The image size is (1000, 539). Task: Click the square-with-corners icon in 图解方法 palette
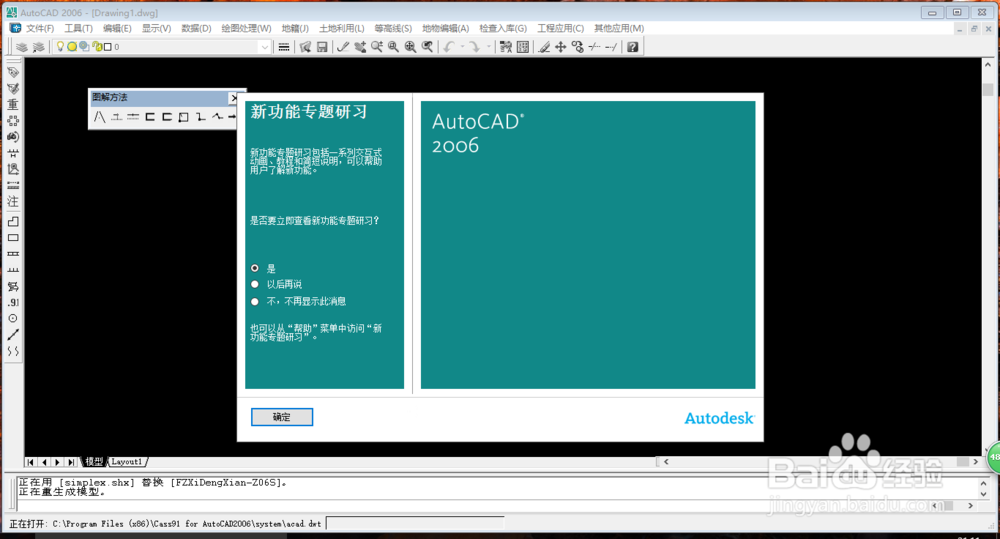tap(184, 117)
